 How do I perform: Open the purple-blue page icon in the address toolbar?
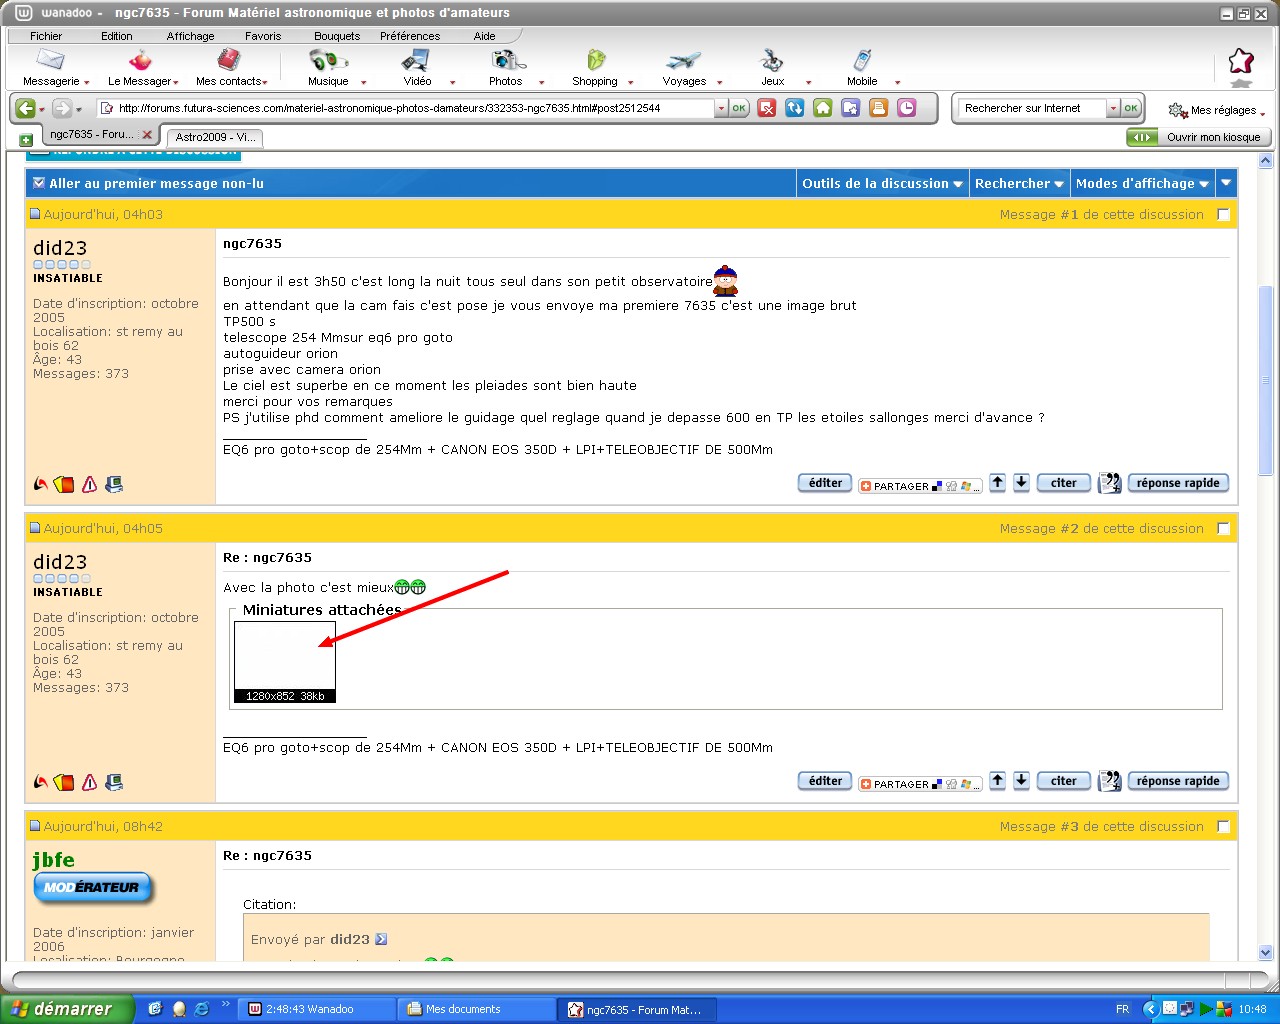851,108
